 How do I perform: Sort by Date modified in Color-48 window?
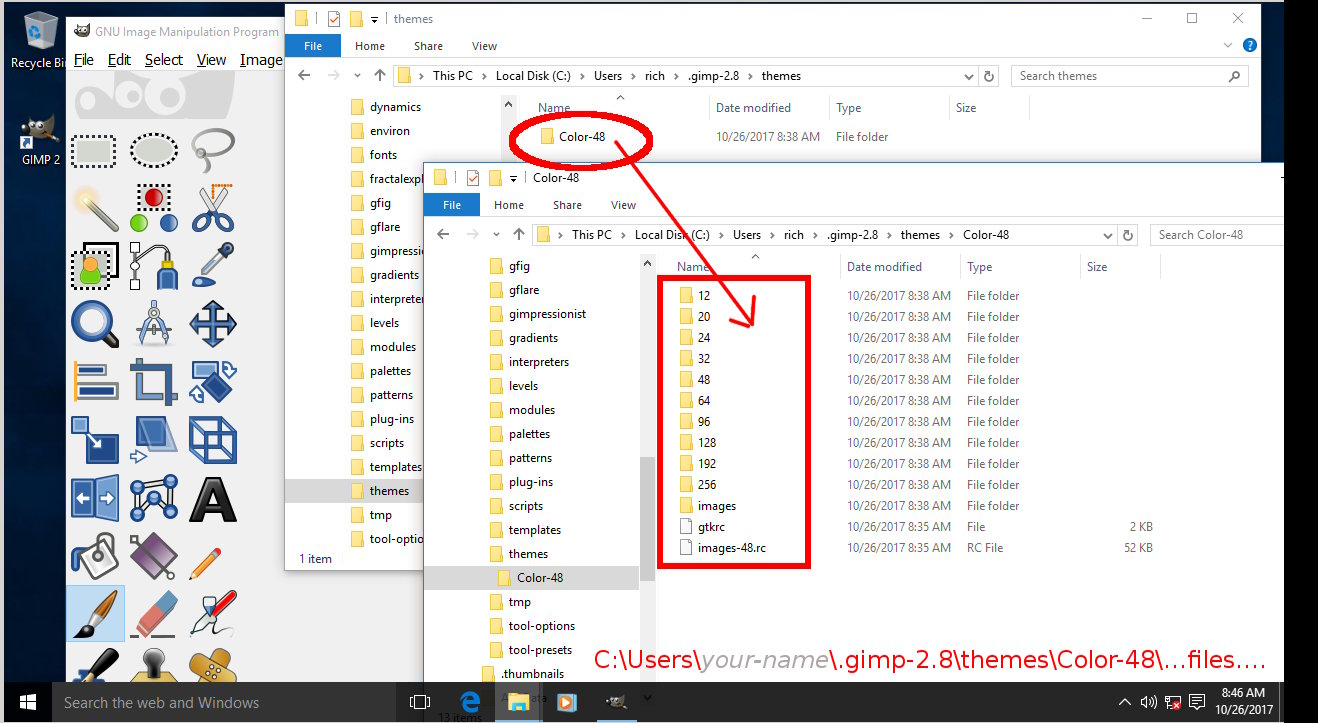pyautogui.click(x=884, y=267)
